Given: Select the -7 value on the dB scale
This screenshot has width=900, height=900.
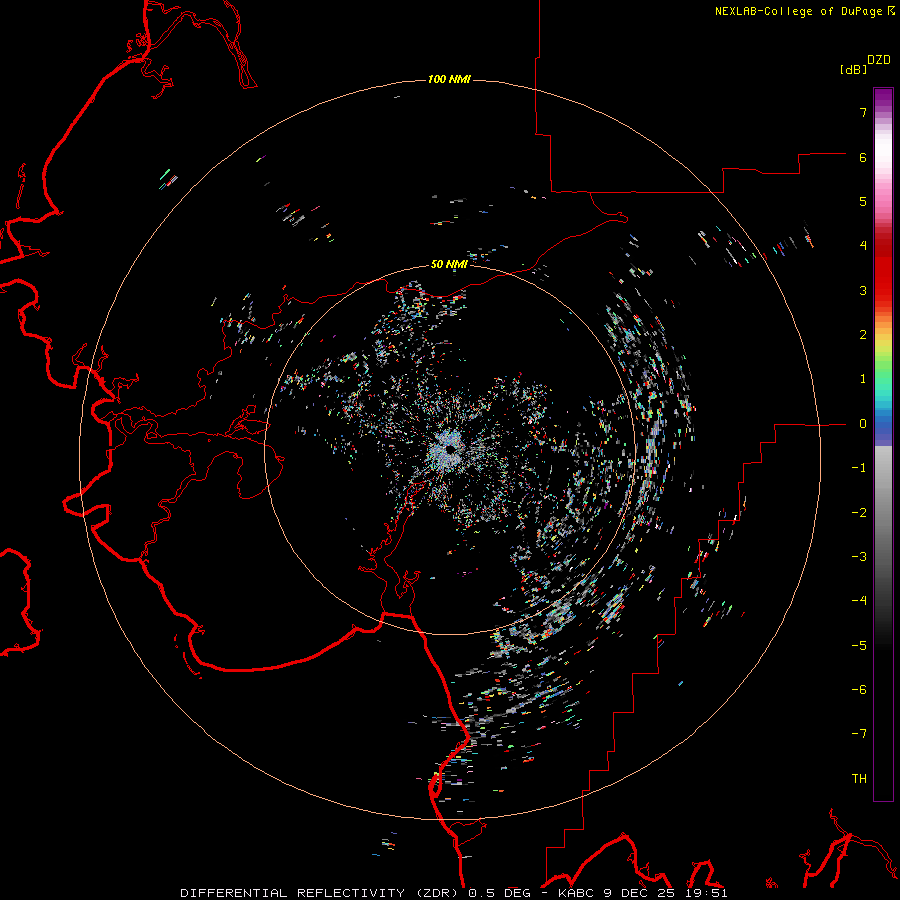Looking at the screenshot, I should [x=859, y=734].
